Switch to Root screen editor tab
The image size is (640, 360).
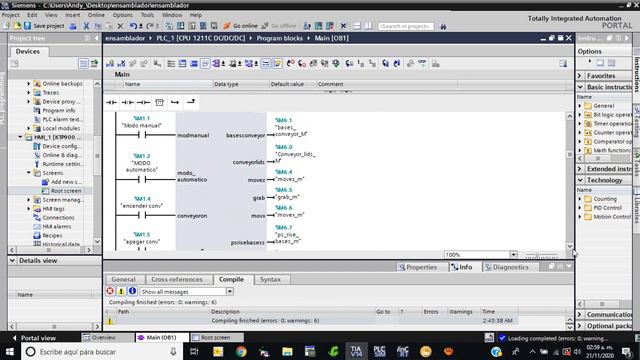217,338
